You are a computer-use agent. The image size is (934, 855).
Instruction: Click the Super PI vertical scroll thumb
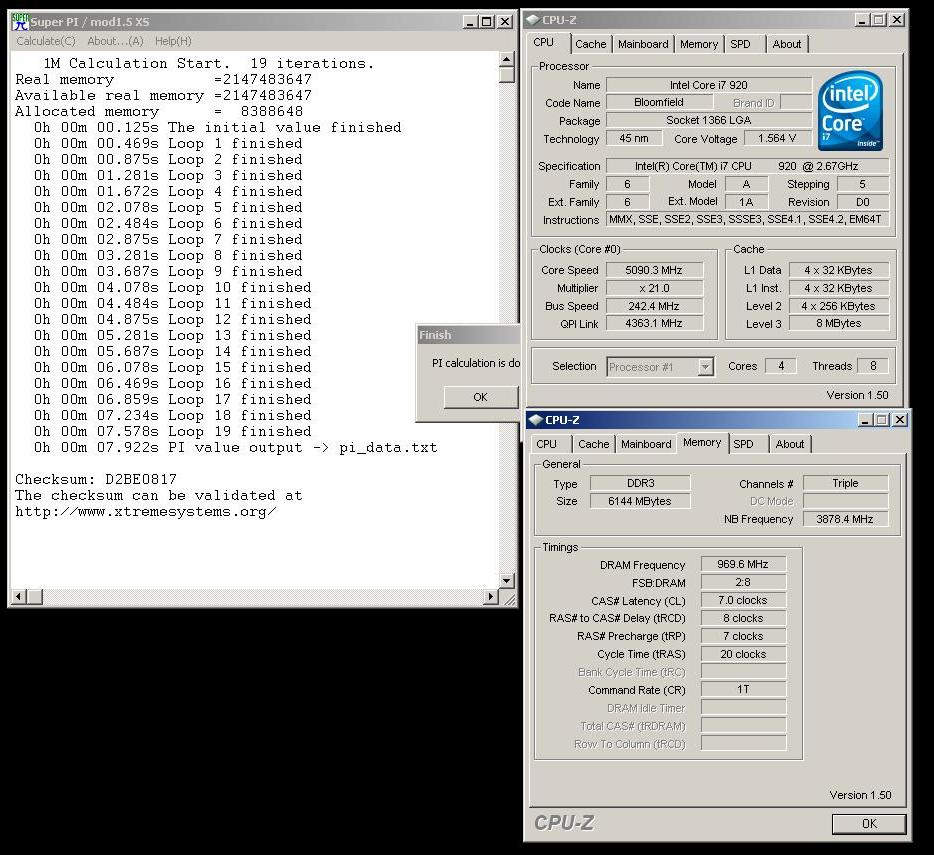click(x=506, y=74)
